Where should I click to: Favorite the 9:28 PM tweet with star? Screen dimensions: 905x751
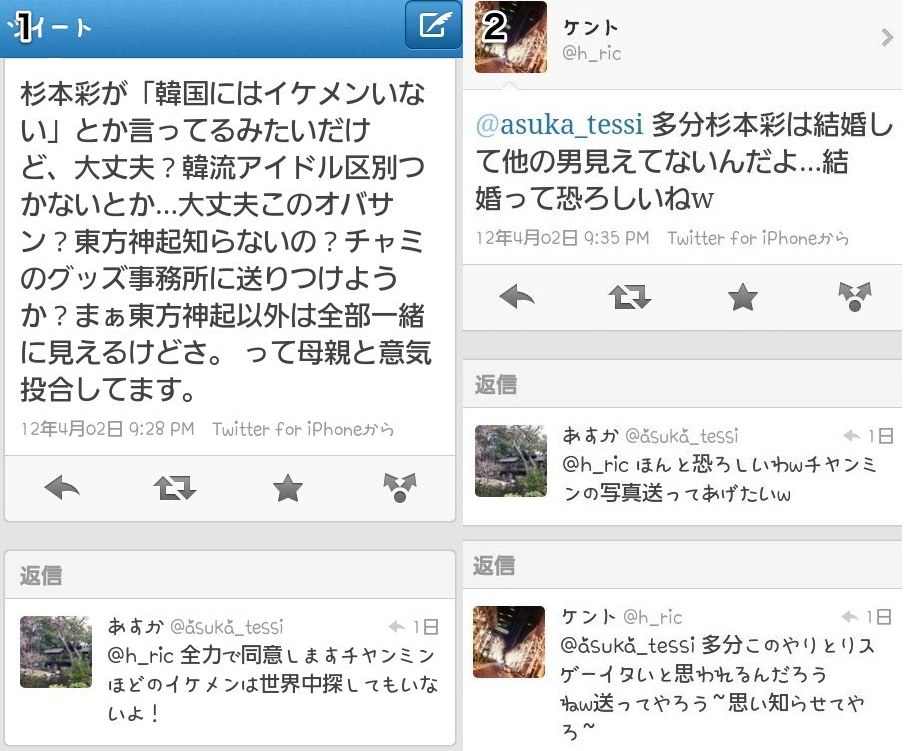pos(287,488)
